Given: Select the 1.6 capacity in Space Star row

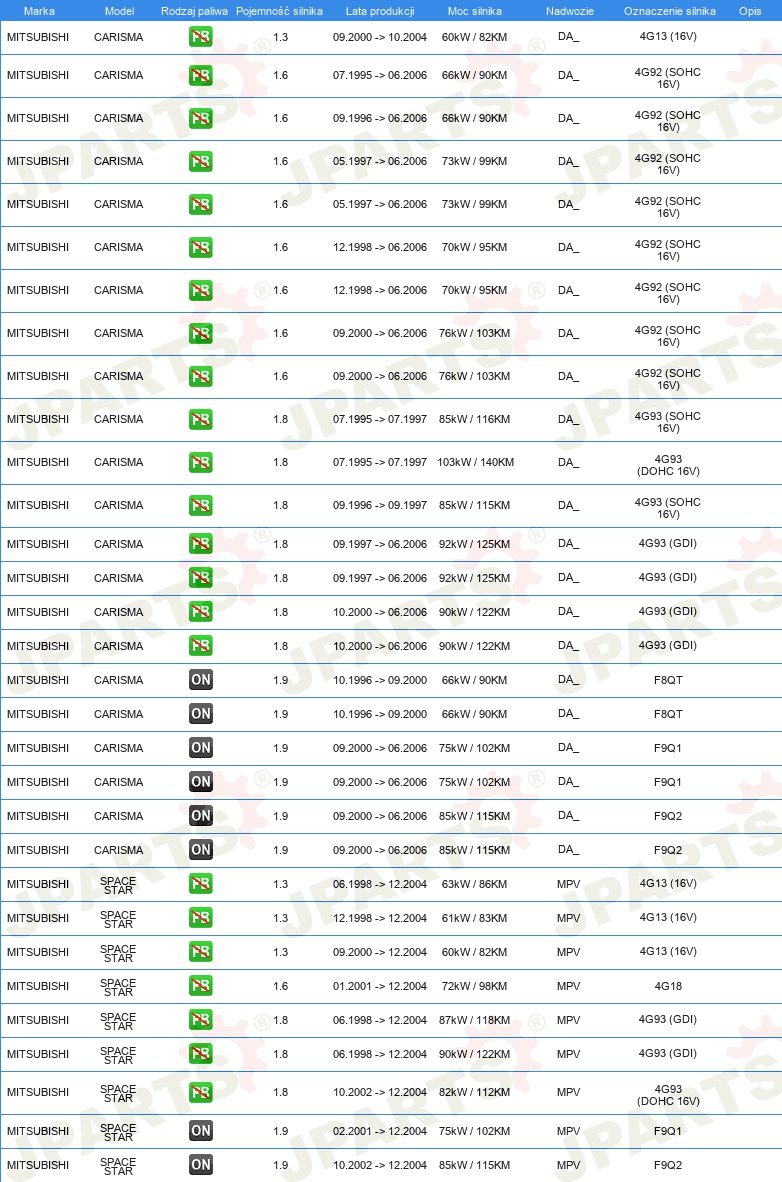Looking at the screenshot, I should coord(281,985).
